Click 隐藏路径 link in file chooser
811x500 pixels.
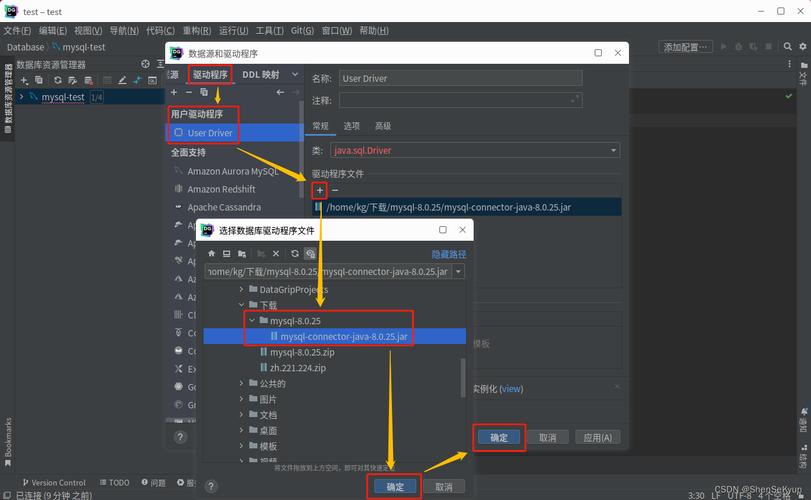[x=449, y=254]
